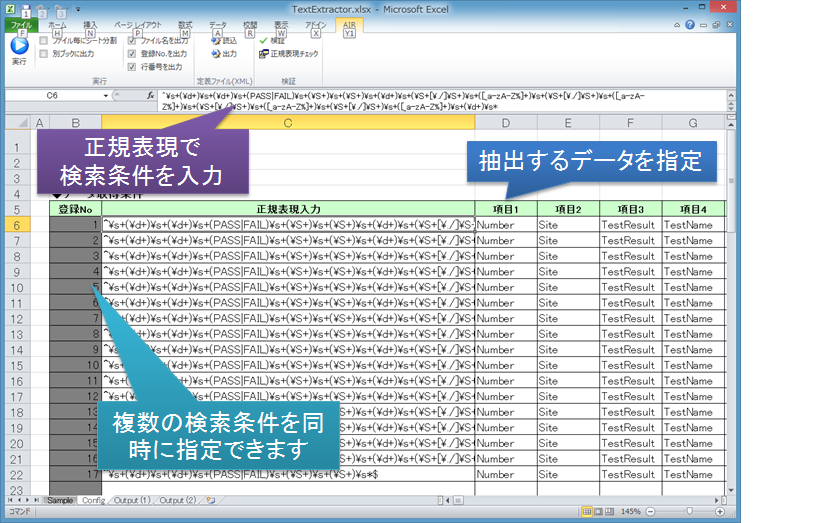Restore the workbook window icon
This screenshot has height=523, width=819.
point(716,25)
